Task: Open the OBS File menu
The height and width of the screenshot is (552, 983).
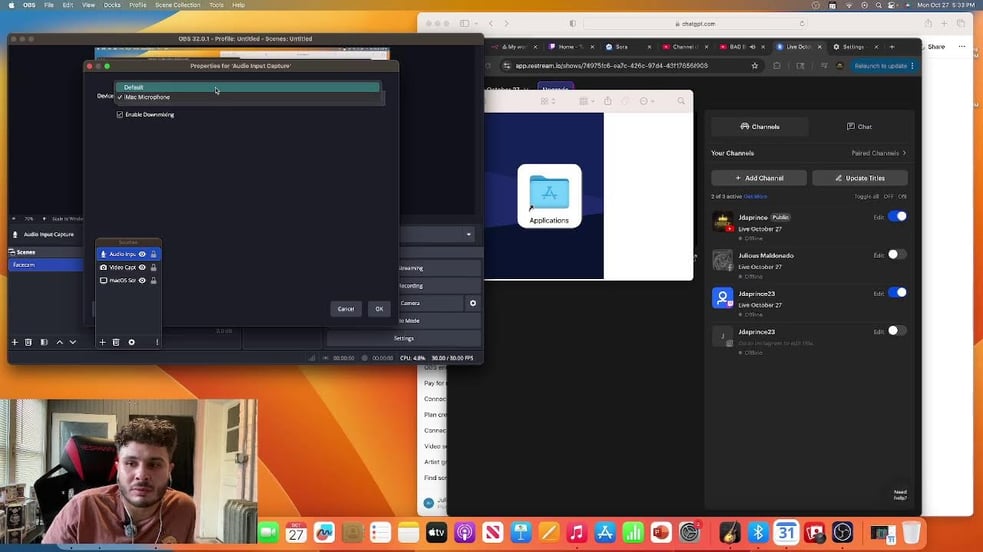Action: (49, 5)
